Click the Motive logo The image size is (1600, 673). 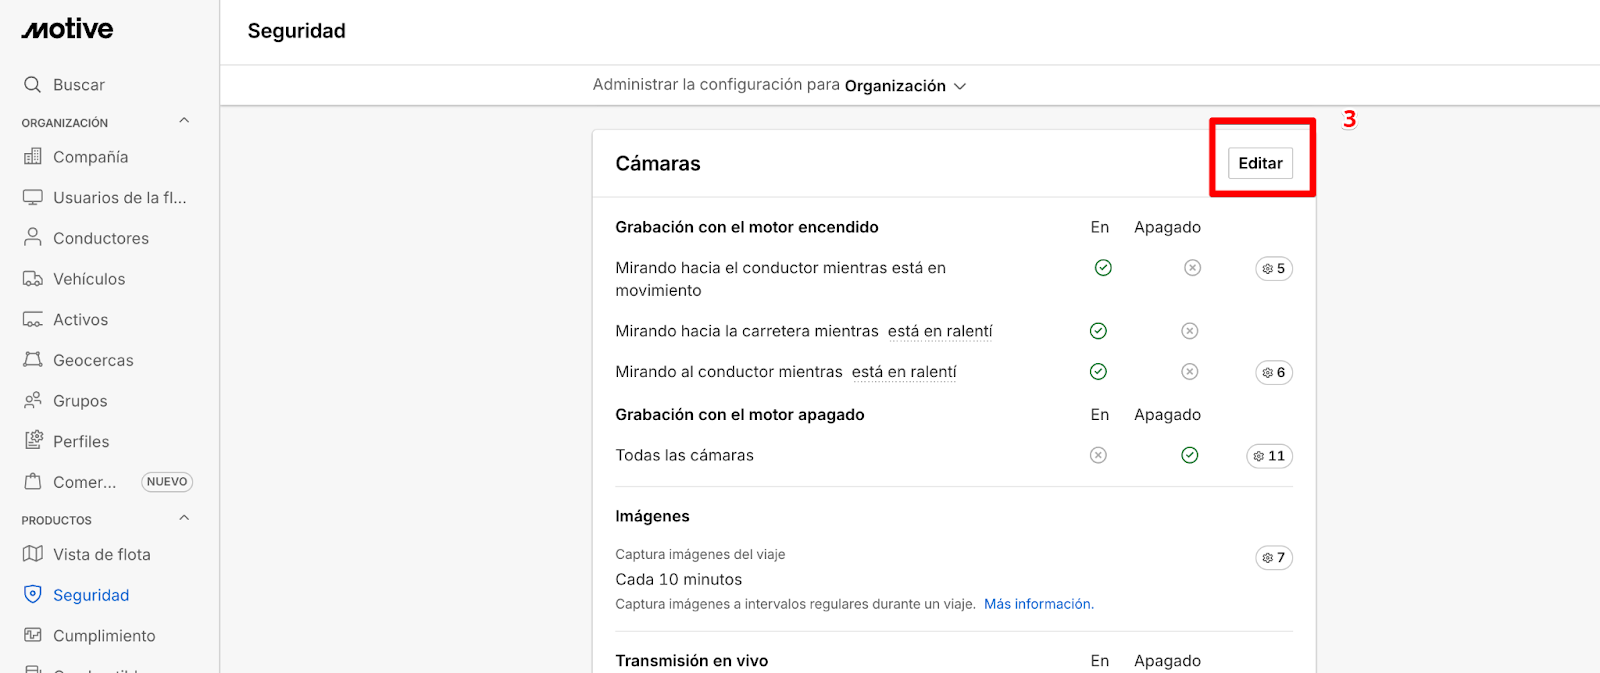point(68,29)
